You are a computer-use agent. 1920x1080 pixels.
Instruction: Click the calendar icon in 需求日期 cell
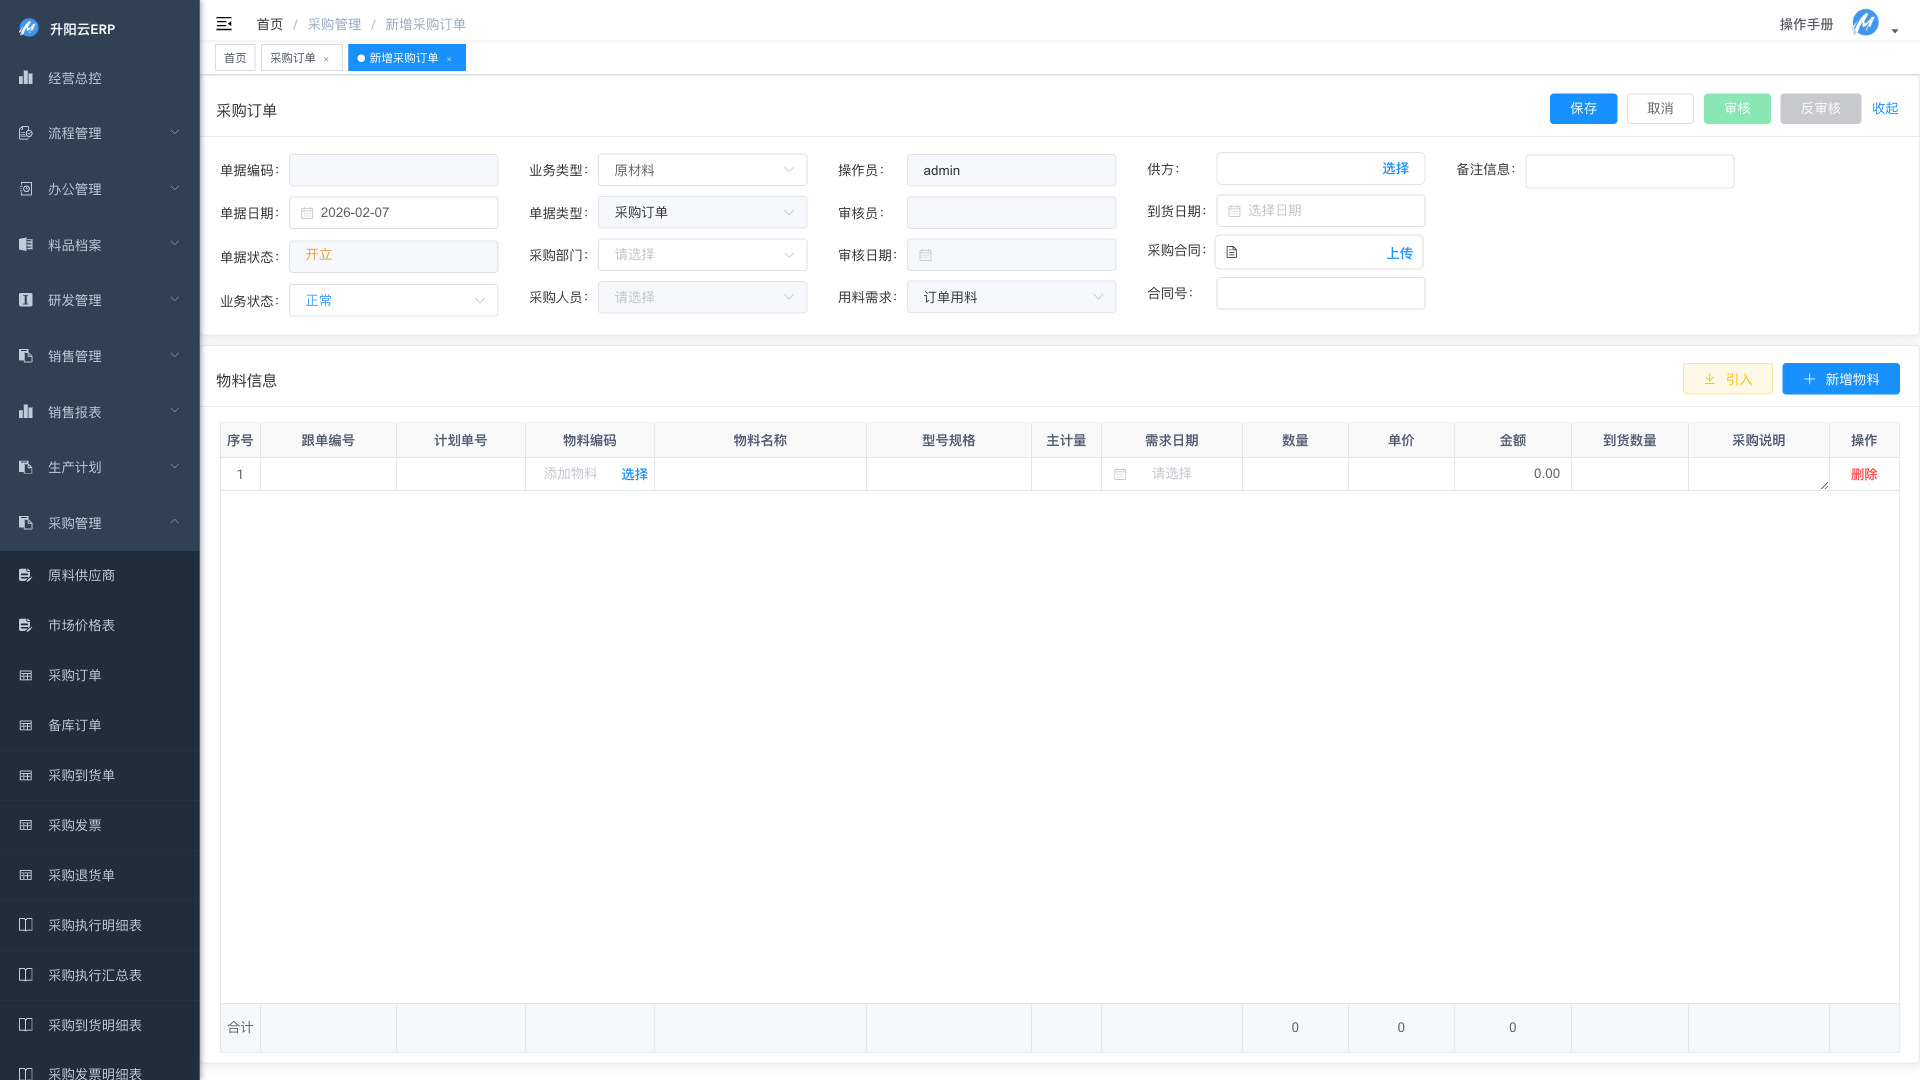(1120, 474)
